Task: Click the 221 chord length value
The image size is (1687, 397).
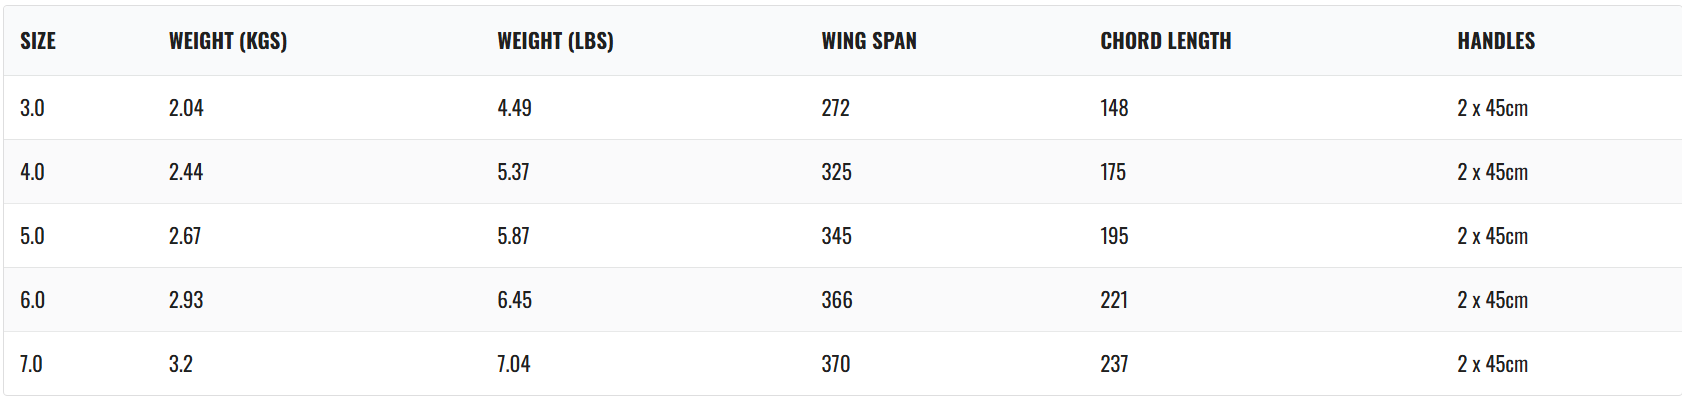Action: click(x=1114, y=300)
